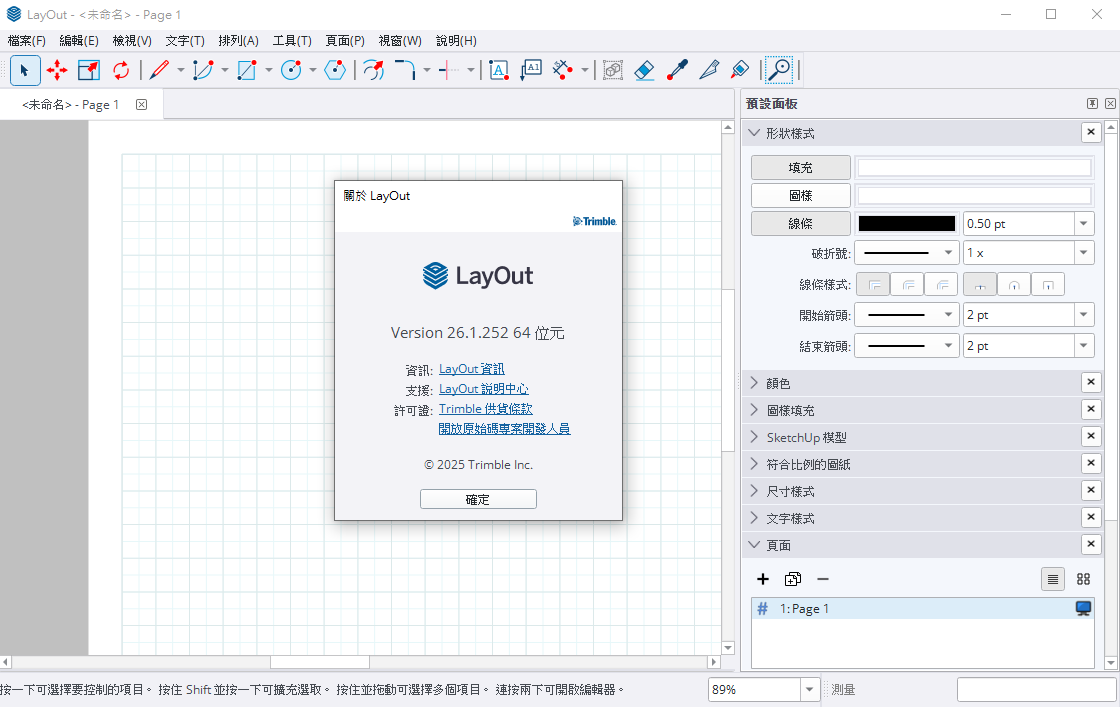Open the 89% zoom level dropdown
This screenshot has width=1120, height=707.
(x=809, y=689)
